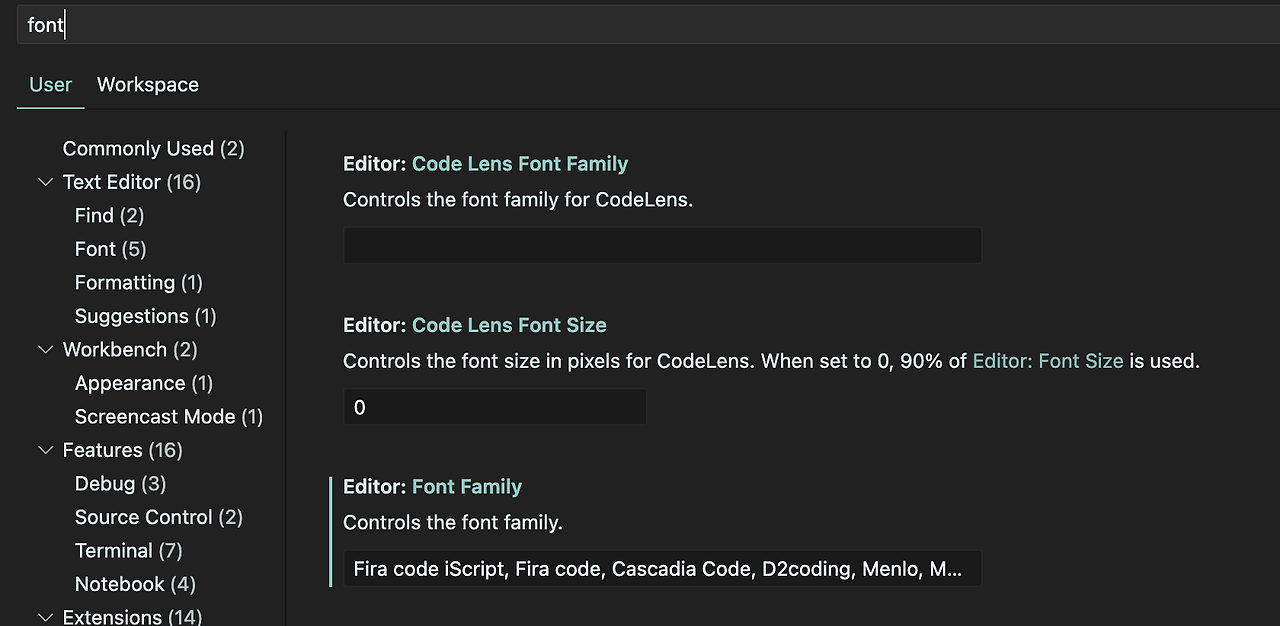Switch to the Workspace settings tab
Image resolution: width=1280 pixels, height=626 pixels.
point(148,85)
